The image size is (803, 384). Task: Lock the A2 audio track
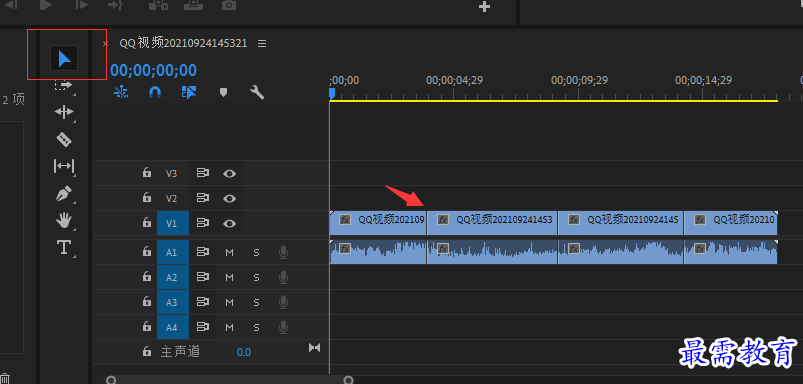tap(147, 276)
